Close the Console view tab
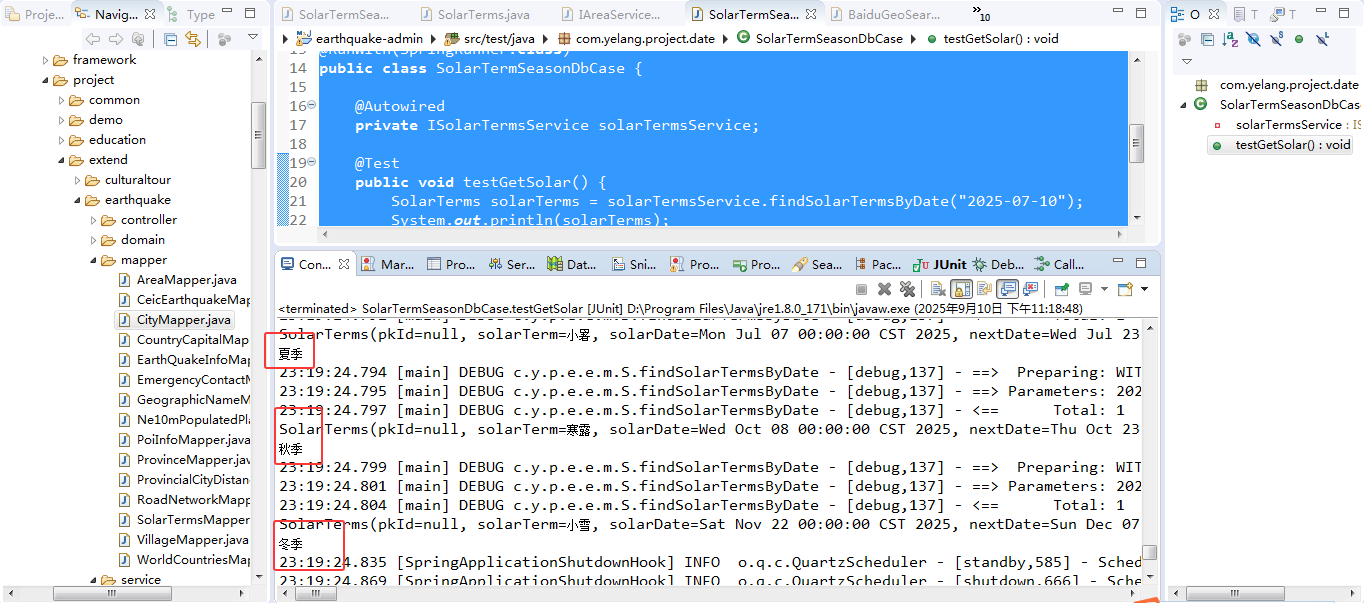Screen dimensions: 1364x603 tap(344, 264)
